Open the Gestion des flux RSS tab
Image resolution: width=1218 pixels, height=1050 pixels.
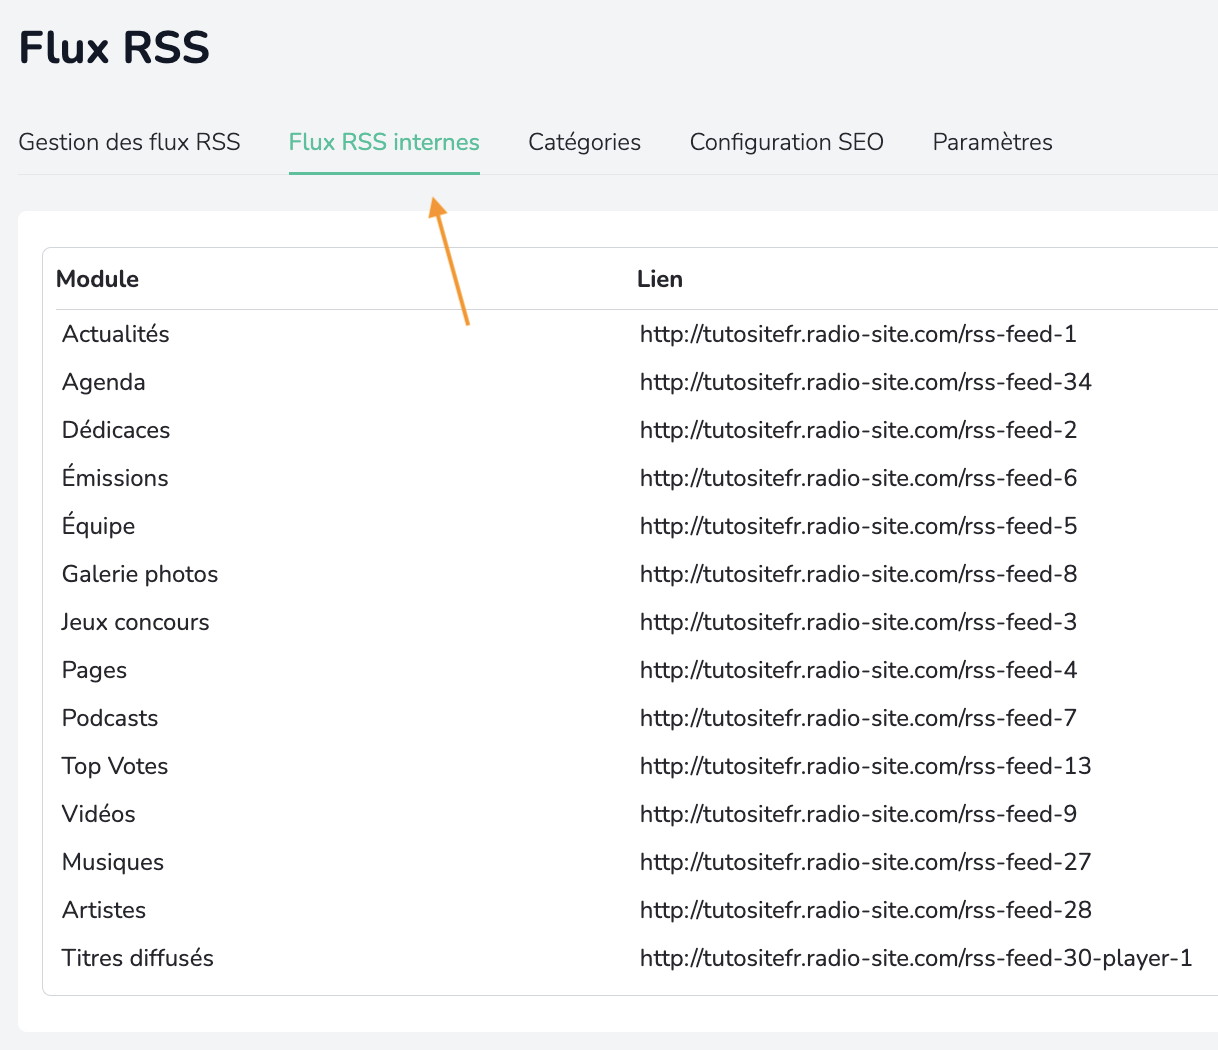click(x=129, y=142)
